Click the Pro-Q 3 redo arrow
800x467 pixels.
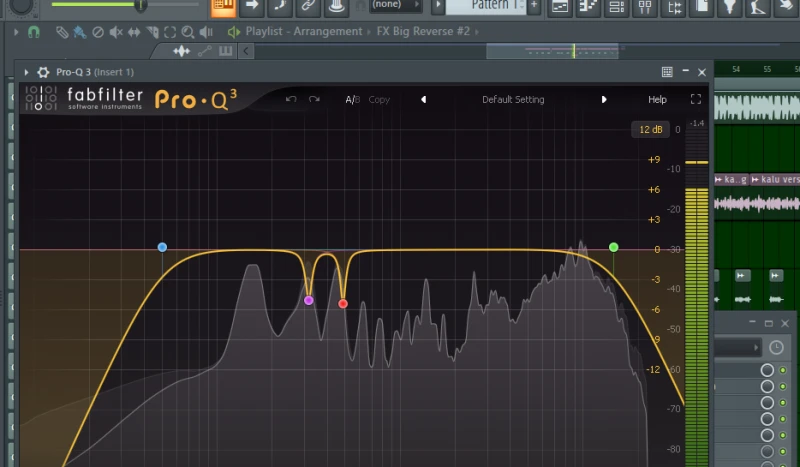pos(314,100)
